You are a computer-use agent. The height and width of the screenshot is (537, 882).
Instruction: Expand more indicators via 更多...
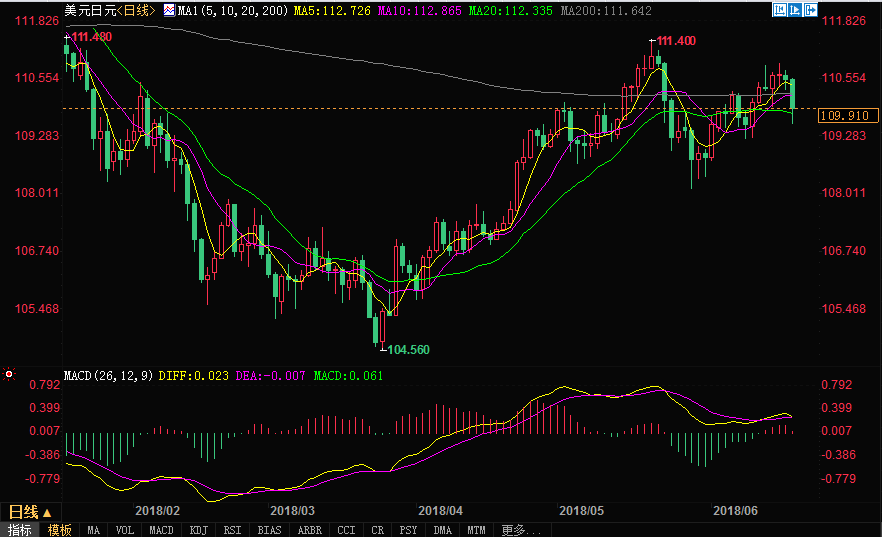pos(520,530)
